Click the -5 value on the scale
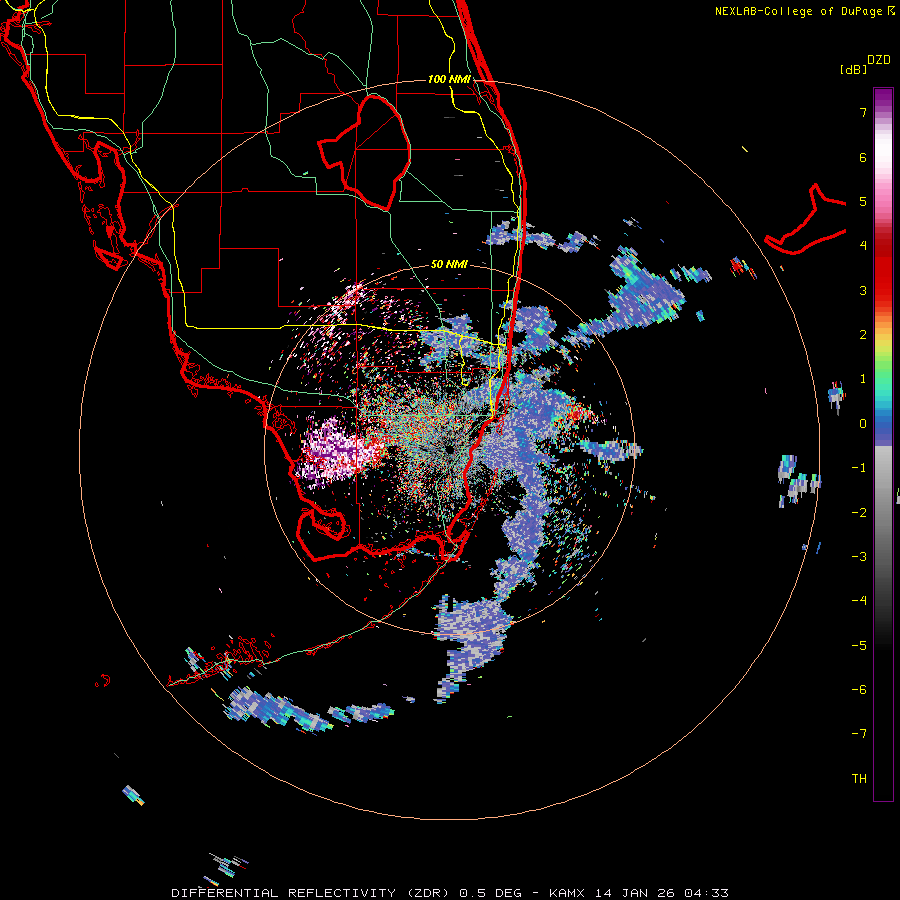Viewport: 900px width, 900px height. click(x=859, y=645)
